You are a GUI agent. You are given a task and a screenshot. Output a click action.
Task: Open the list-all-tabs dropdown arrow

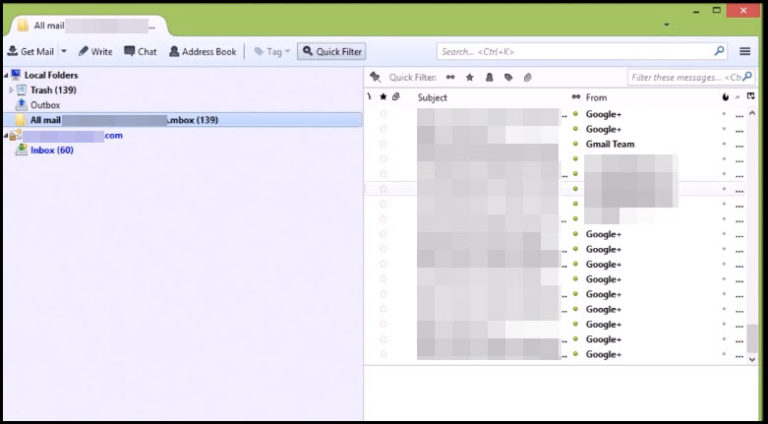pyautogui.click(x=666, y=25)
